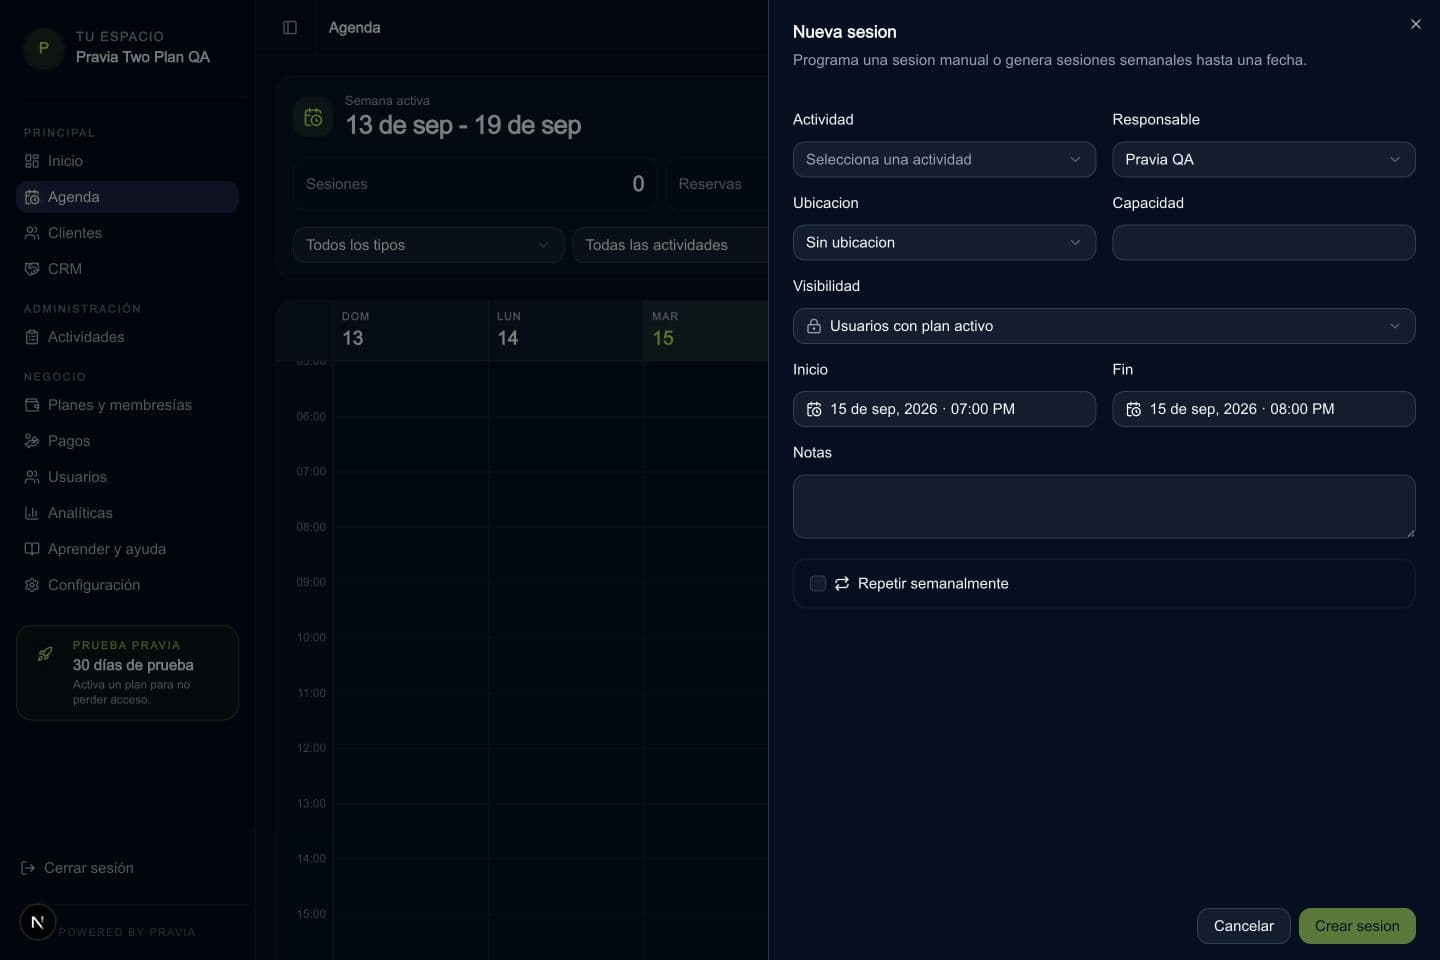
Task: Navigate to Configuración
Action: [127, 585]
